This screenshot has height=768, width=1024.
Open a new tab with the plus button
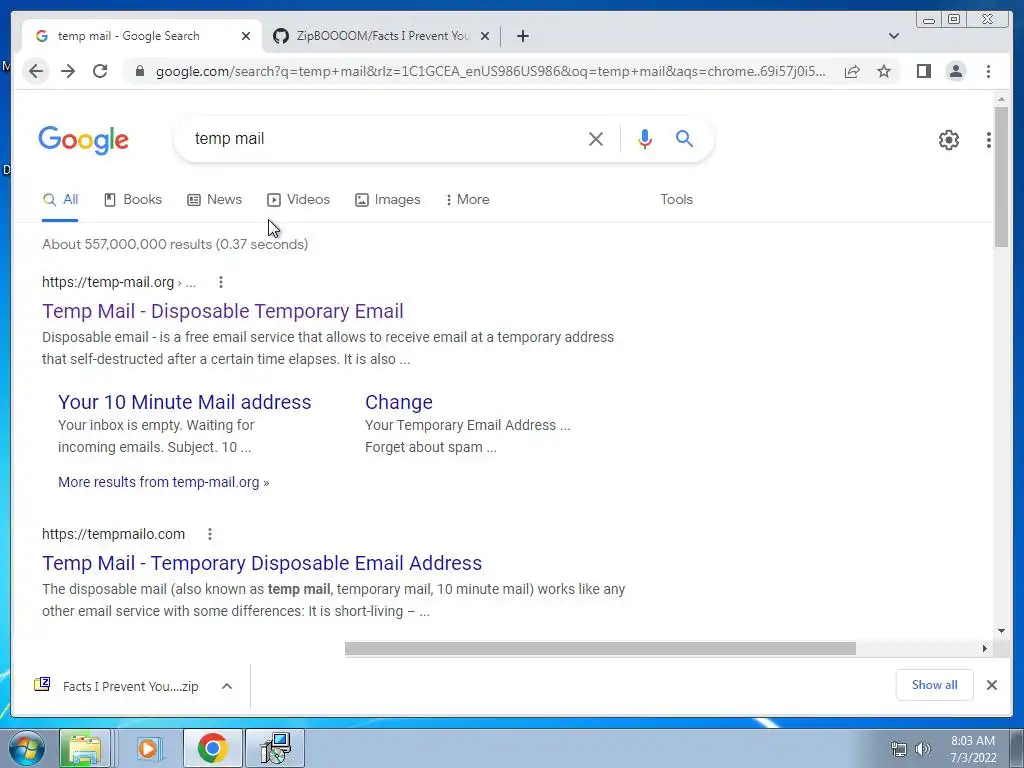pos(522,36)
